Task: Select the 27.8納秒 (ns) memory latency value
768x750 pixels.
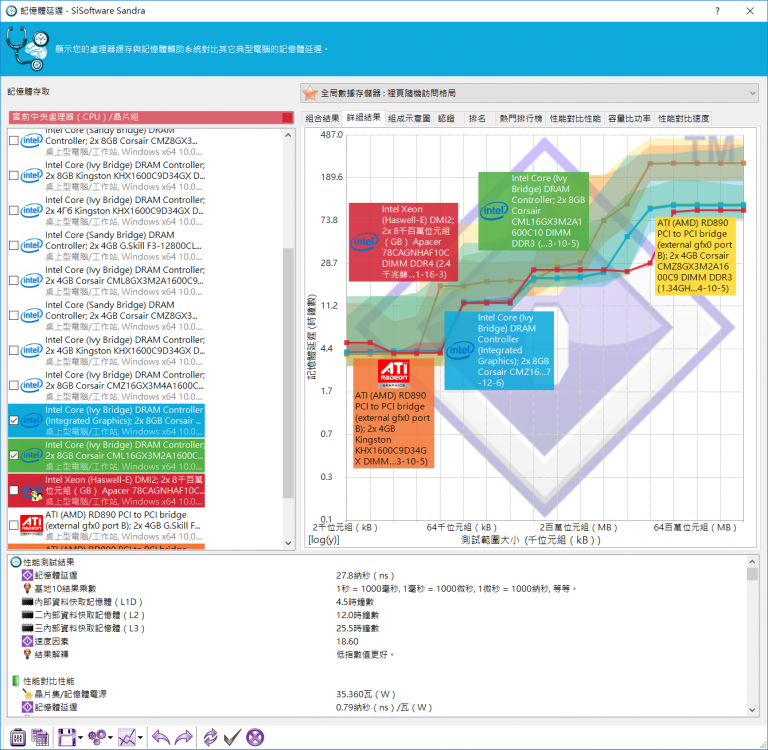Action: 365,575
